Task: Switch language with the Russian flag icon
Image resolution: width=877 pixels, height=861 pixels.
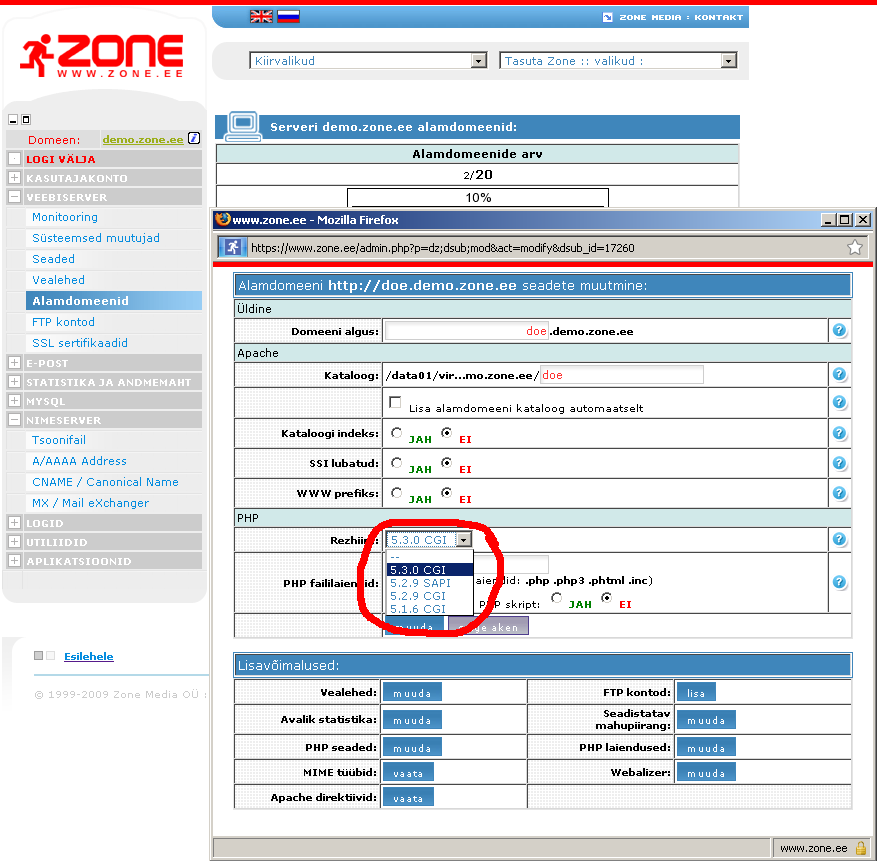Action: 289,17
